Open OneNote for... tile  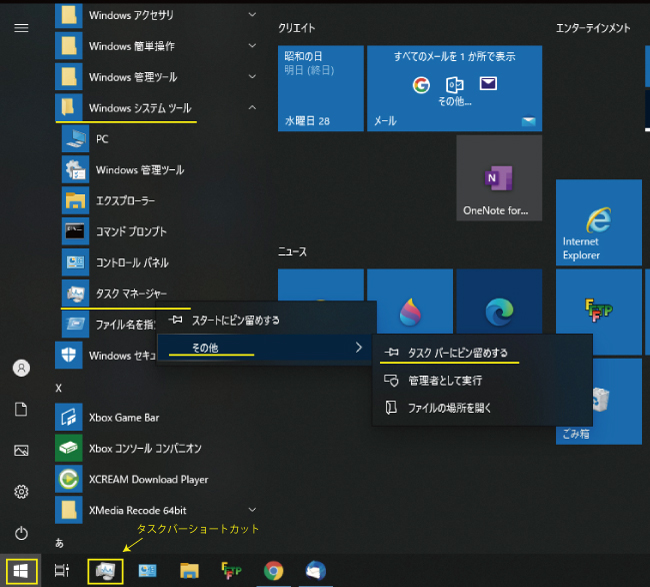(x=499, y=178)
